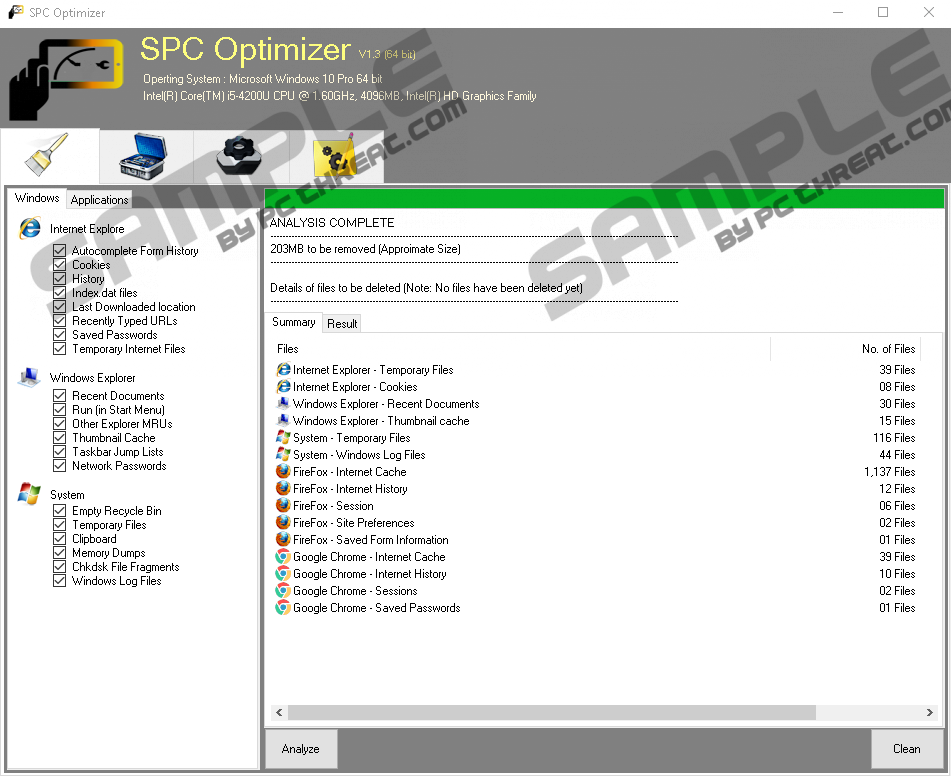The image size is (951, 776).
Task: Click the horizontal scrollbar left arrow
Action: tap(279, 712)
